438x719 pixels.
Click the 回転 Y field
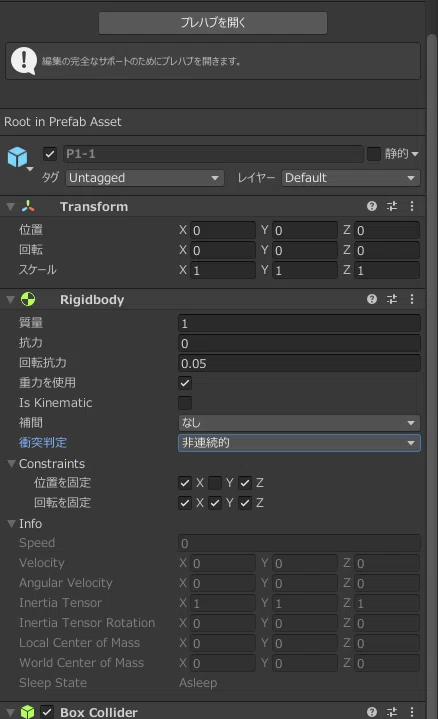305,250
